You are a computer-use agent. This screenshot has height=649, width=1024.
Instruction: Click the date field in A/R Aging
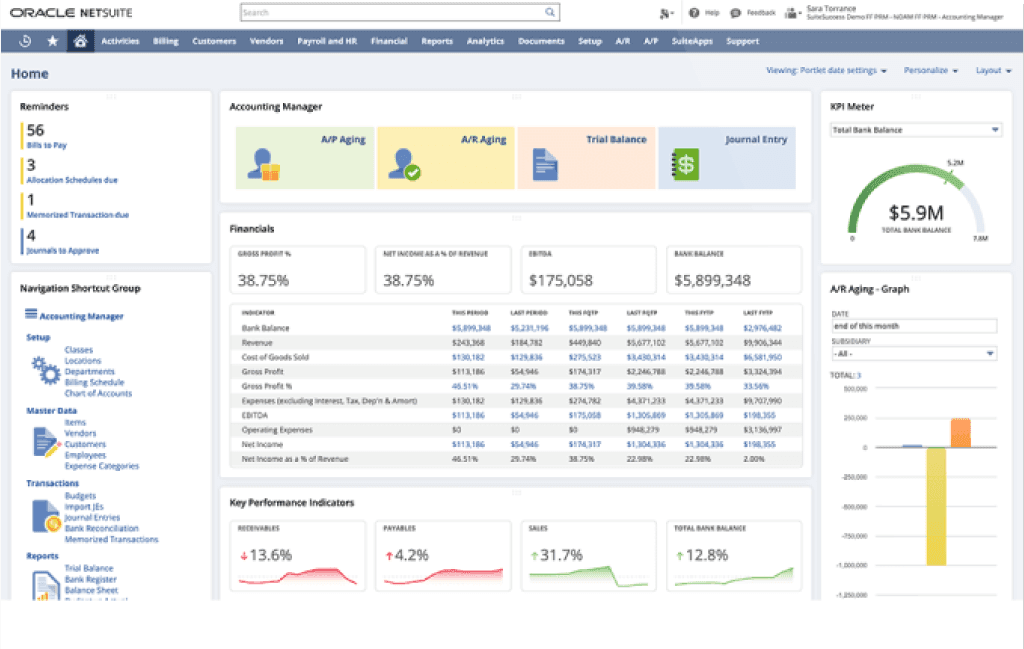[x=914, y=326]
